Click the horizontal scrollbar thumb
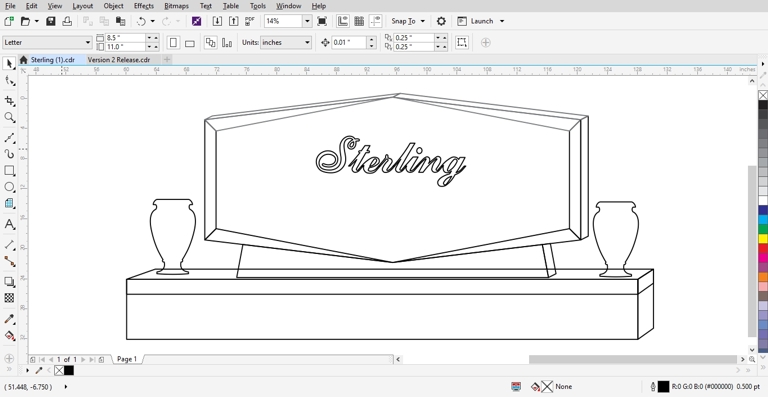 point(633,359)
